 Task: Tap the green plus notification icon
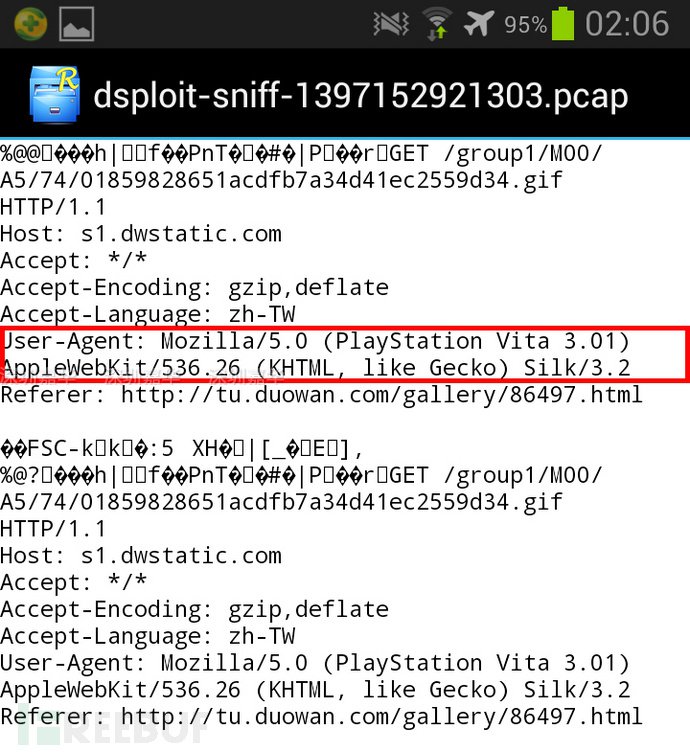tap(31, 24)
